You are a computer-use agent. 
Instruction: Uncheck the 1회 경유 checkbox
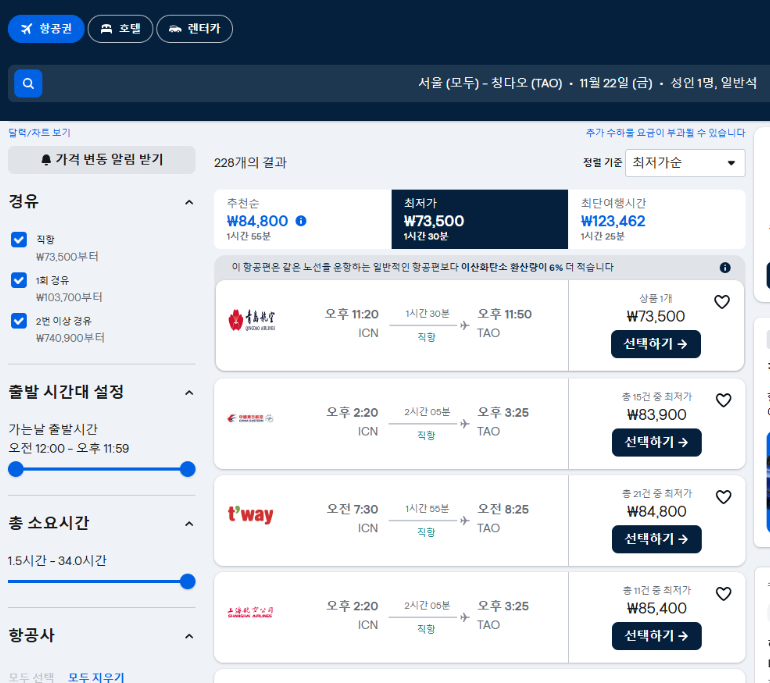(19, 280)
